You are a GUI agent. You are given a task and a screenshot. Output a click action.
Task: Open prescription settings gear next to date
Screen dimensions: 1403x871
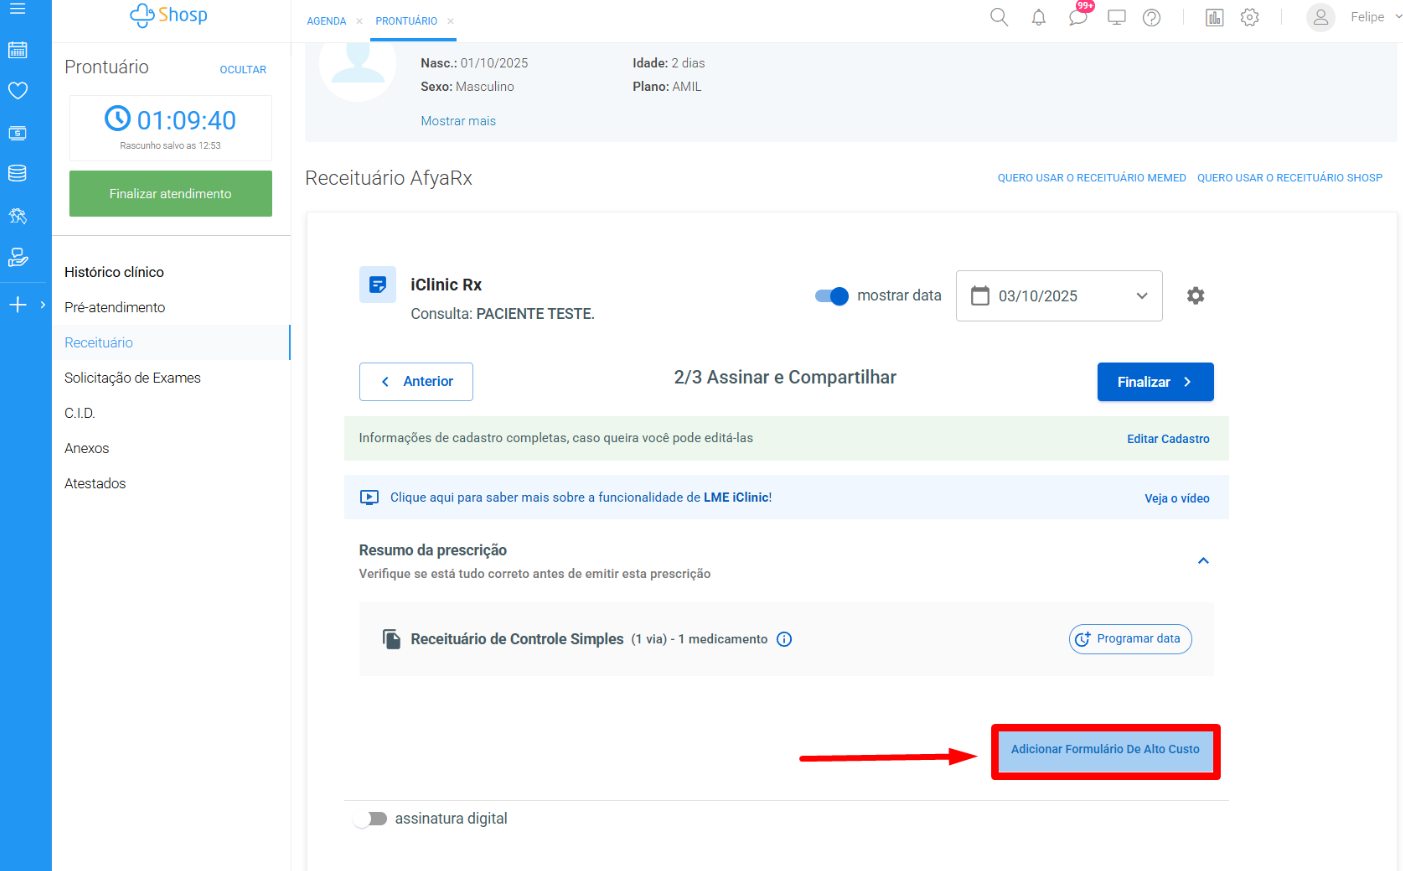pos(1195,296)
